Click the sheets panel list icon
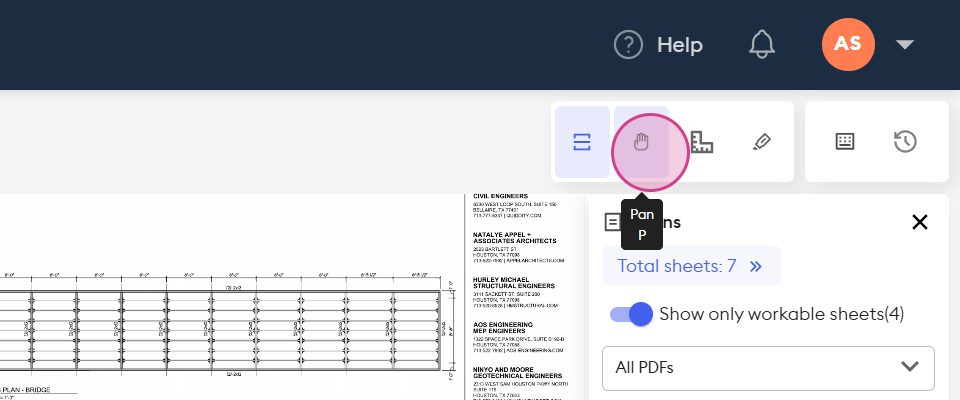Image resolution: width=960 pixels, height=400 pixels. pyautogui.click(x=612, y=222)
